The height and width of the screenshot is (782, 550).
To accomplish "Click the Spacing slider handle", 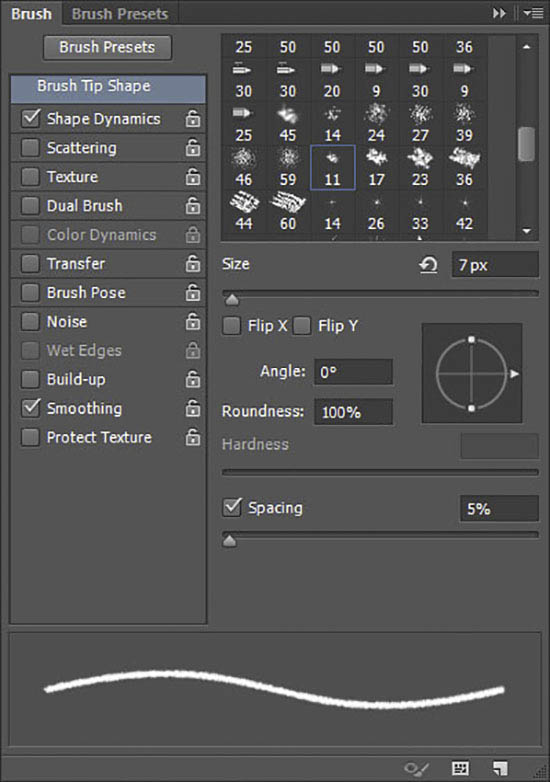I will 229,541.
